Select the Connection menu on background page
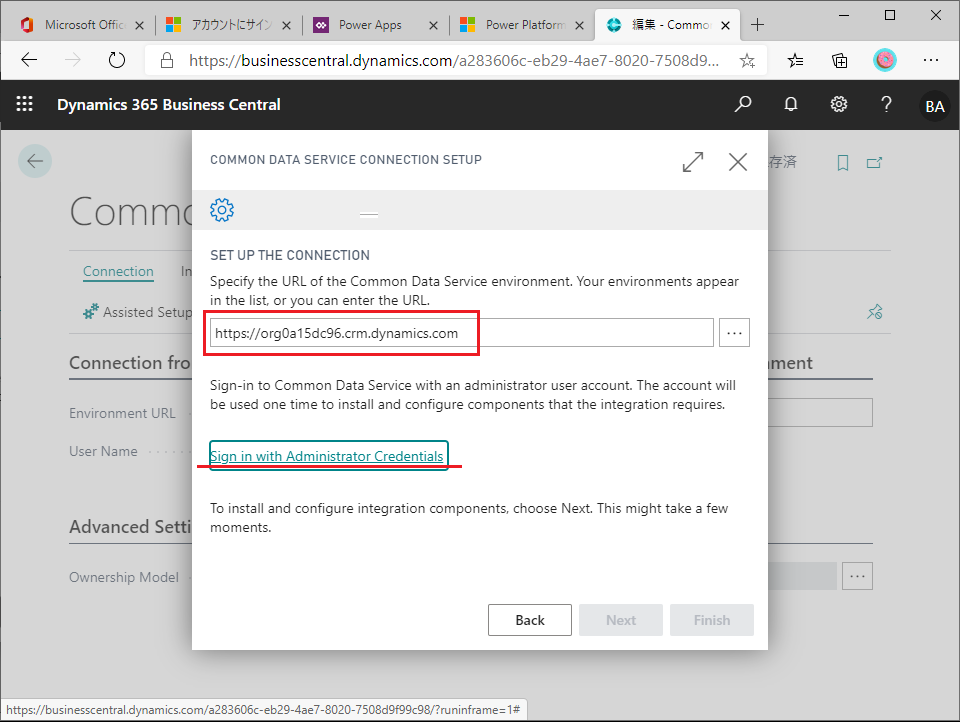This screenshot has width=960, height=722. tap(118, 271)
